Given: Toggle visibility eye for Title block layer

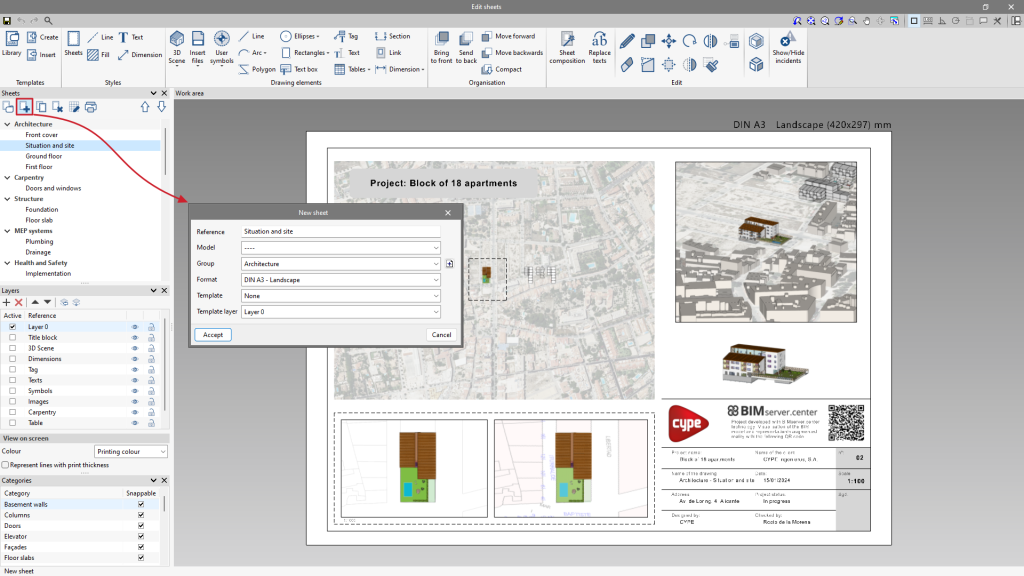Looking at the screenshot, I should point(135,338).
